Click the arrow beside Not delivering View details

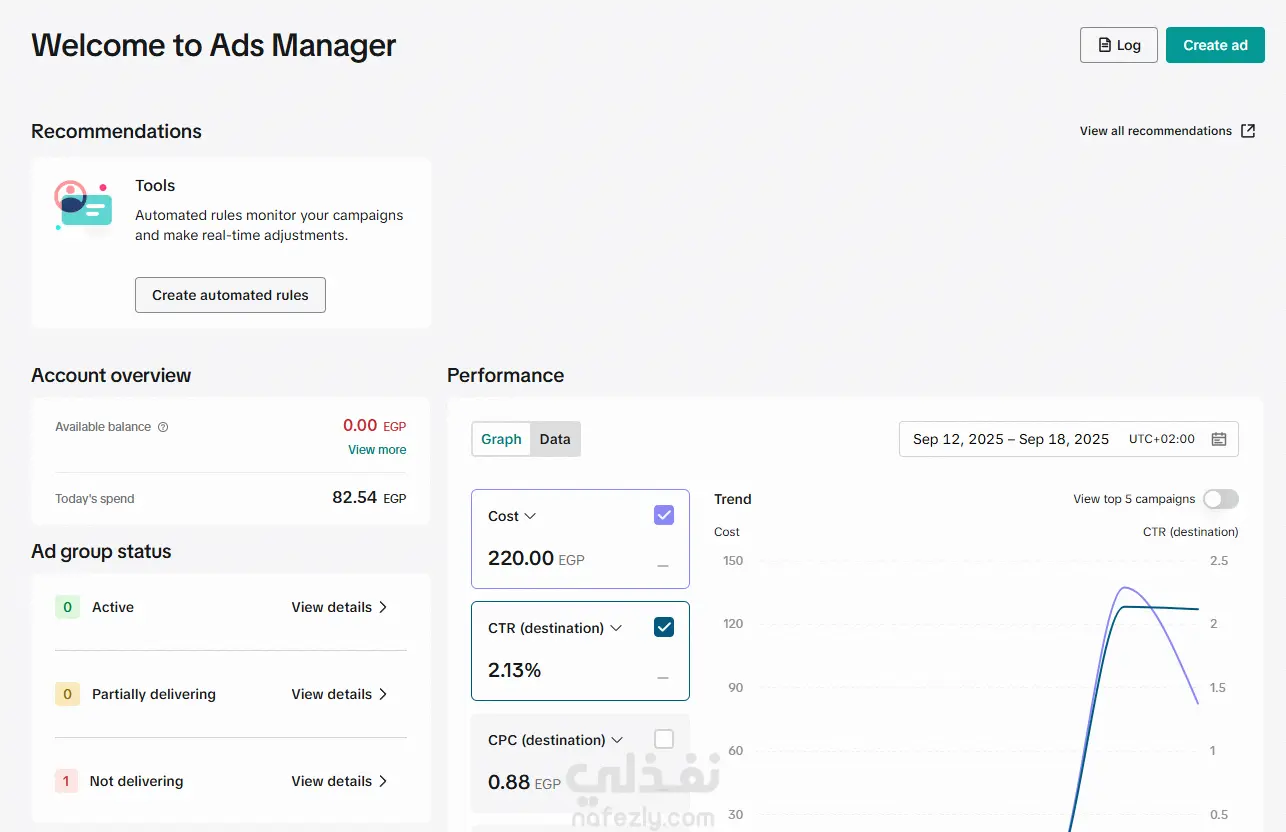383,781
